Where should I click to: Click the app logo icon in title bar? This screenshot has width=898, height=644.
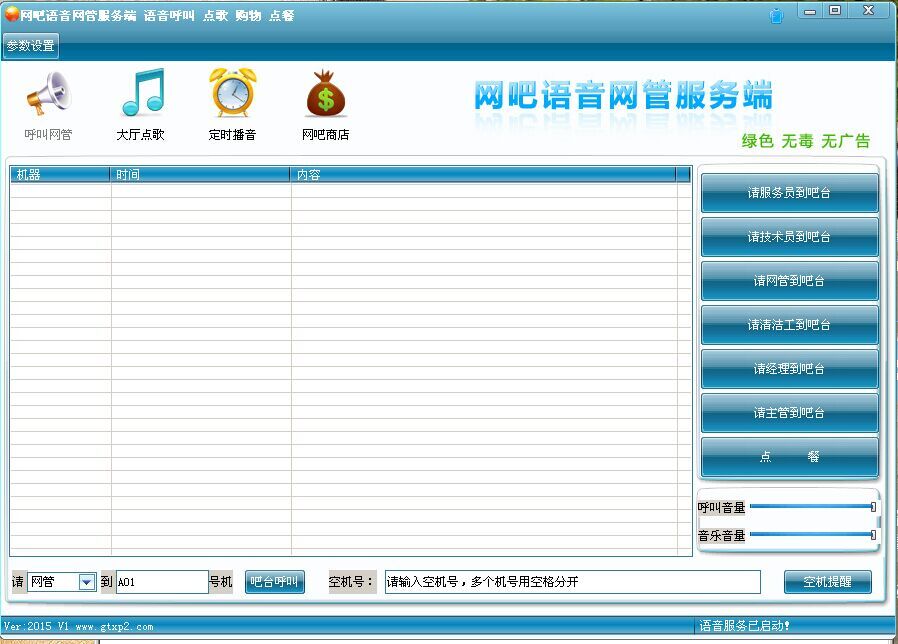[x=12, y=15]
